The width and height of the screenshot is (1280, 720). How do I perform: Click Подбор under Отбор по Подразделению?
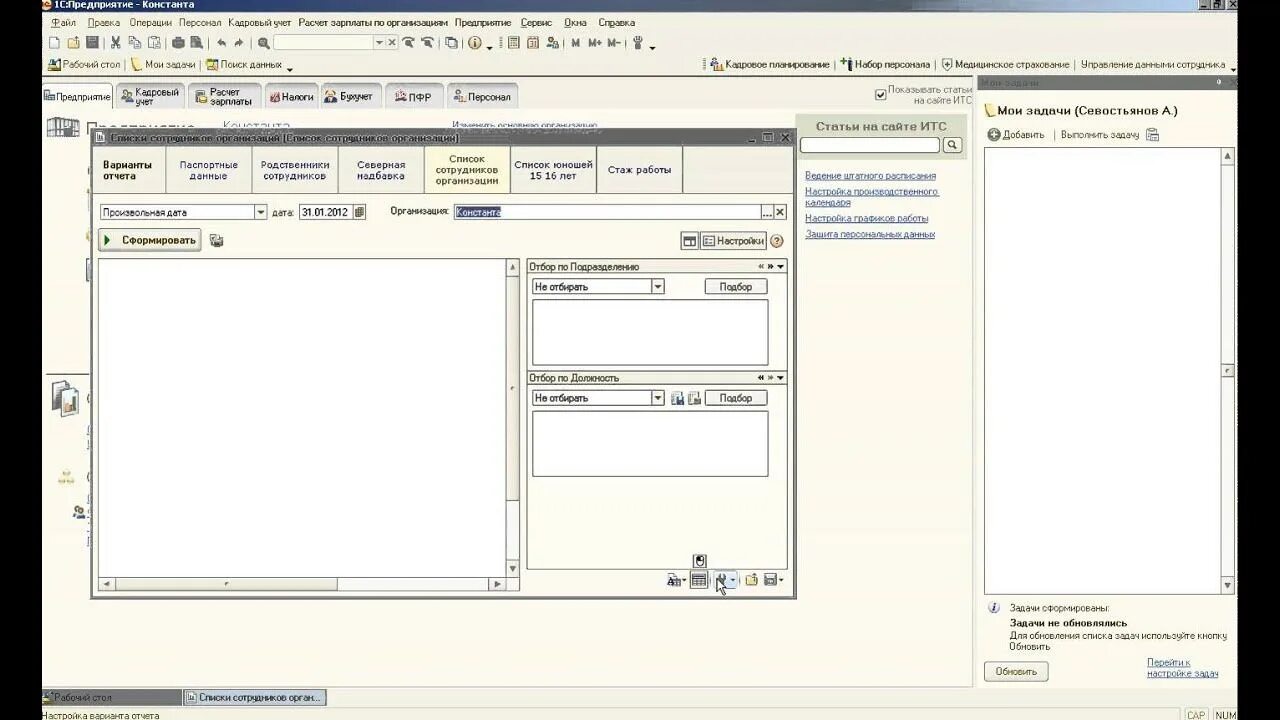tap(736, 287)
